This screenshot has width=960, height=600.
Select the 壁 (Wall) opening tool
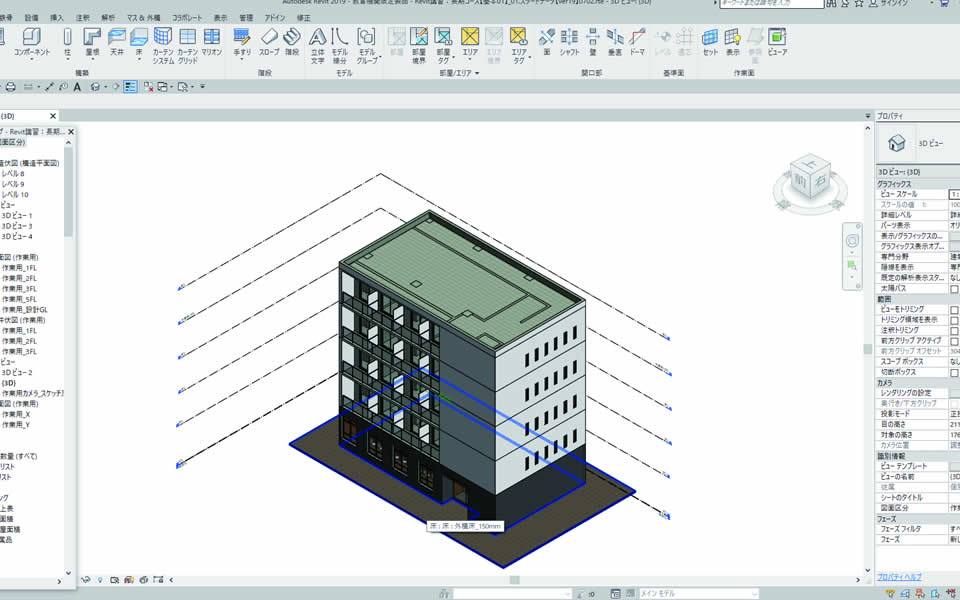point(593,42)
